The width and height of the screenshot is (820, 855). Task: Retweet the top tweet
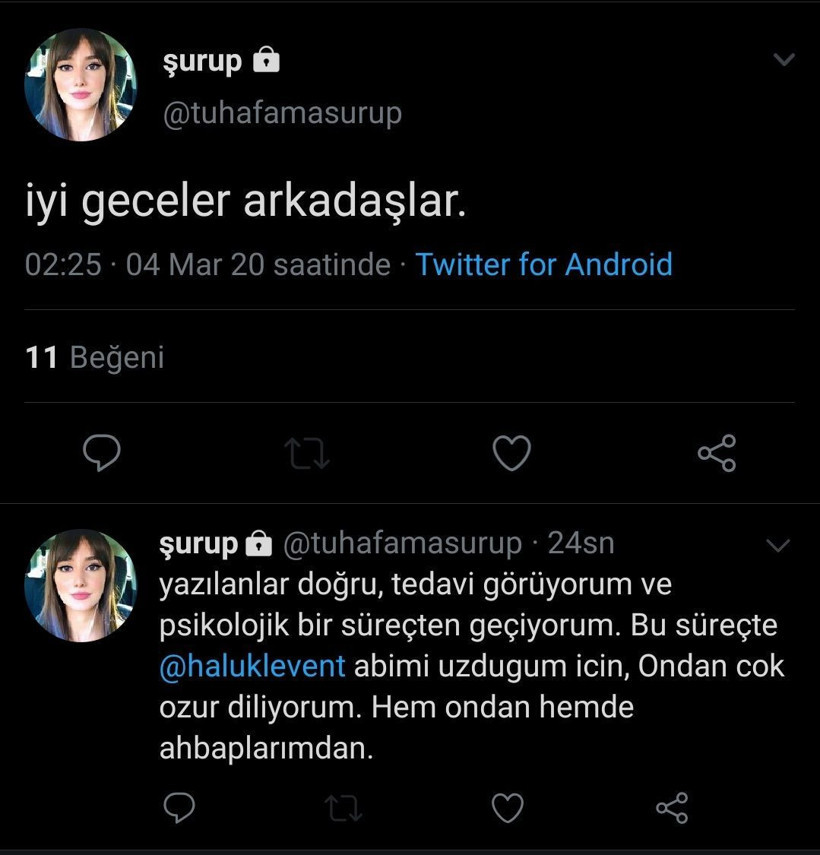pyautogui.click(x=306, y=453)
